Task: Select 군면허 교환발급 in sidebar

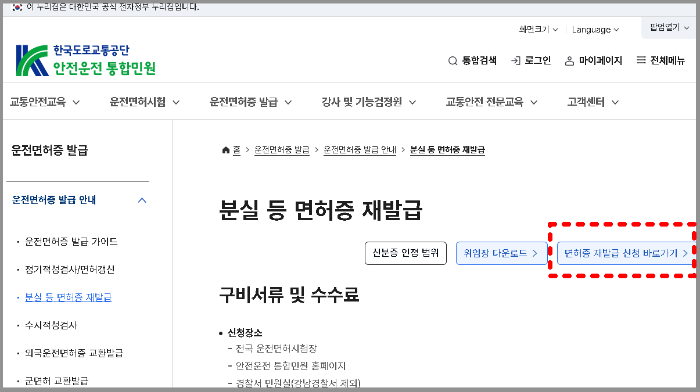Action: pos(56,381)
